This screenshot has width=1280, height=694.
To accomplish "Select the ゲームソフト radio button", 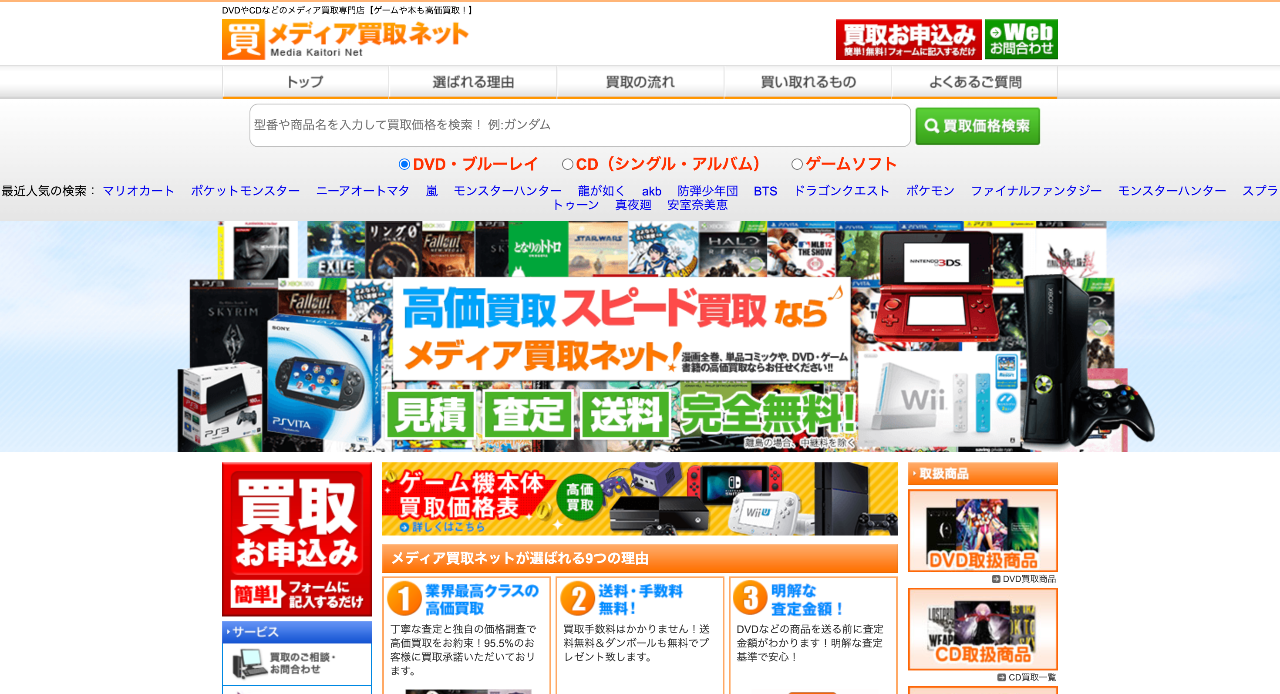I will click(797, 164).
